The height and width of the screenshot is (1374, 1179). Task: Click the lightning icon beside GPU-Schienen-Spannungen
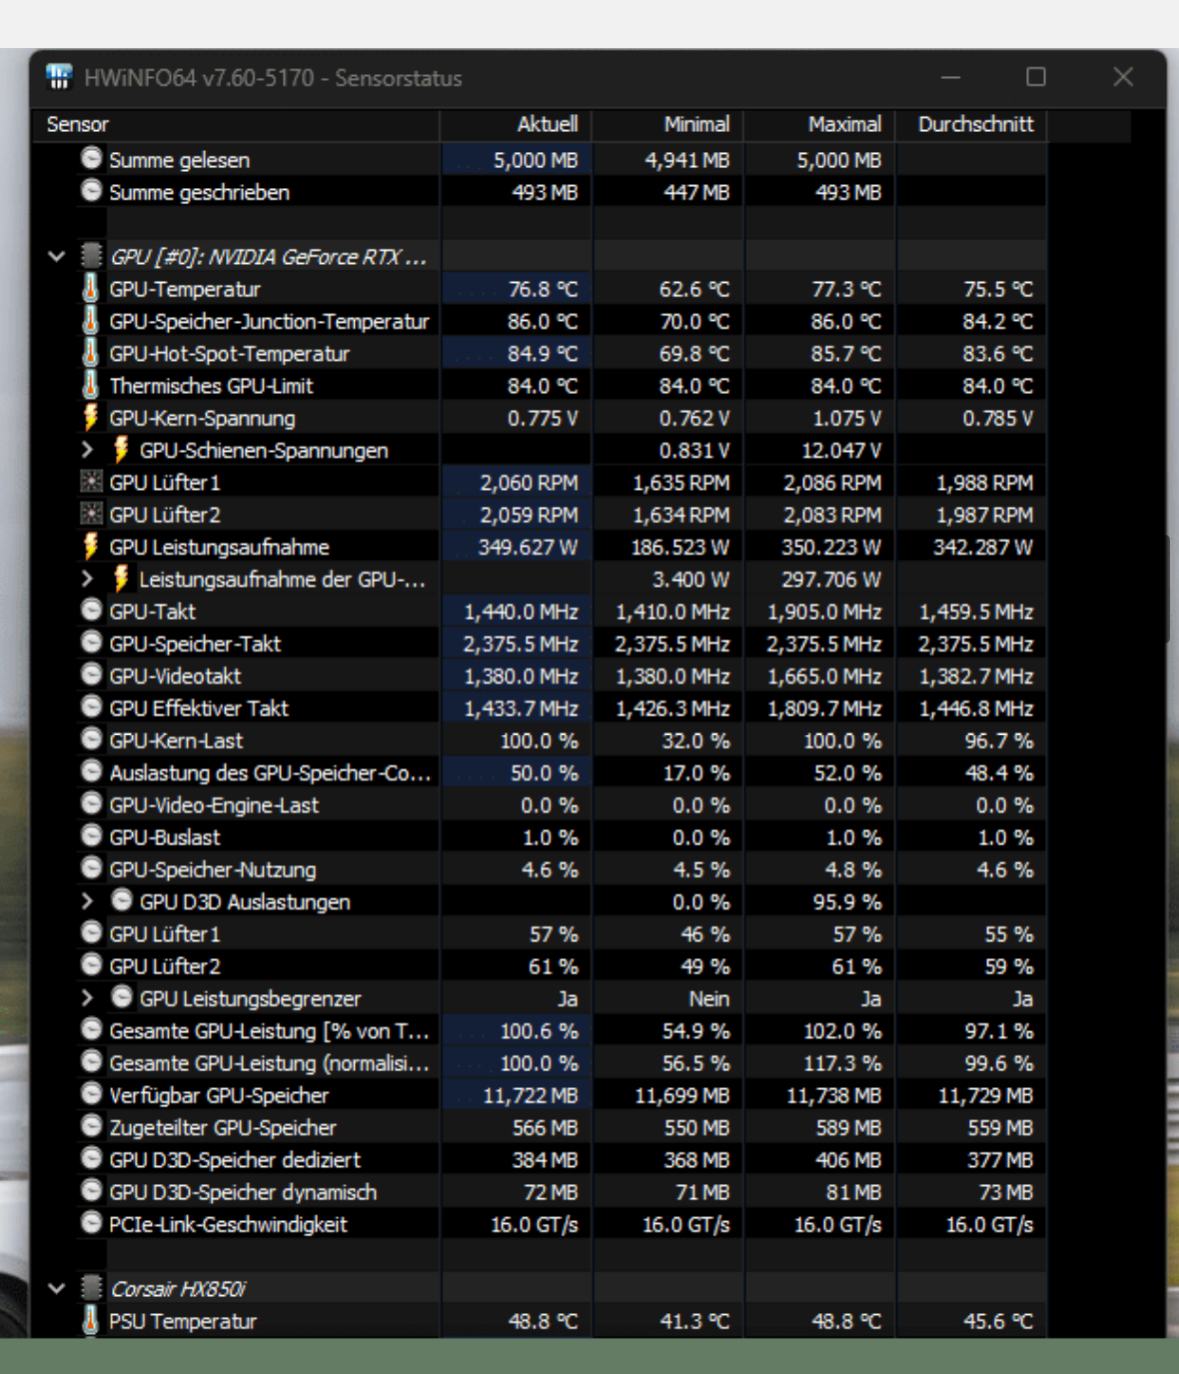tap(121, 449)
